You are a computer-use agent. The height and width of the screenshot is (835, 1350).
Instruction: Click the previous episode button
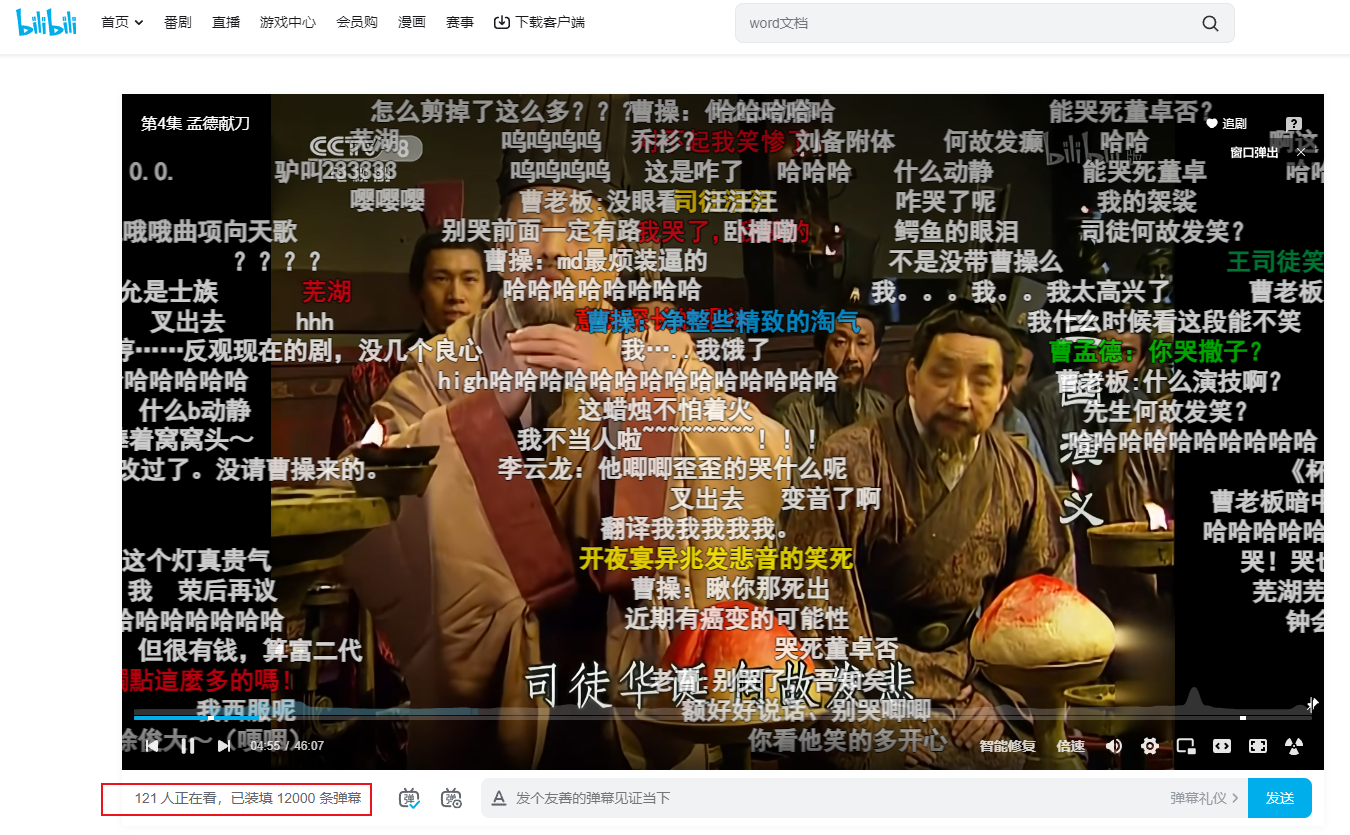[x=152, y=745]
